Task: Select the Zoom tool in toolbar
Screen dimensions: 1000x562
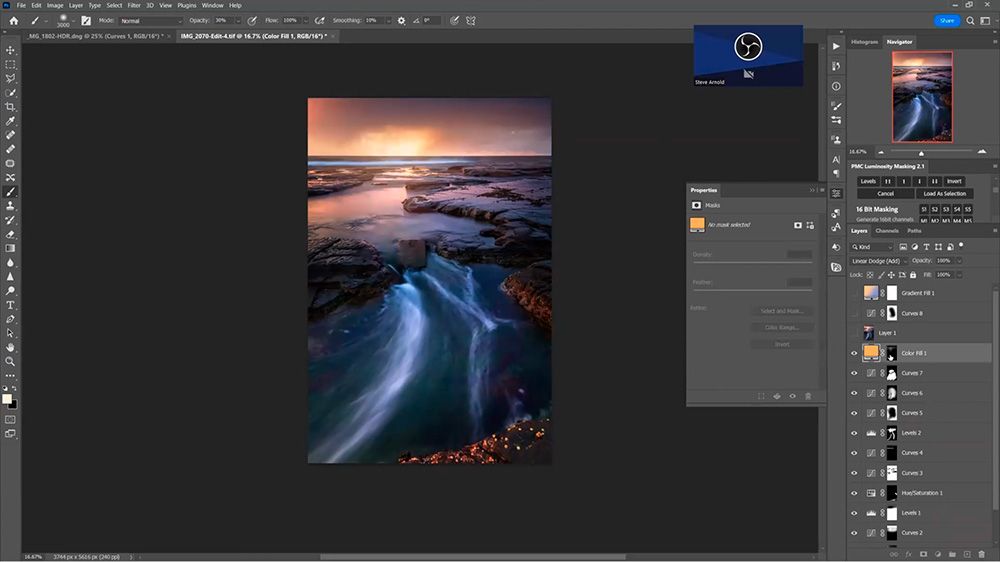Action: 11,361
